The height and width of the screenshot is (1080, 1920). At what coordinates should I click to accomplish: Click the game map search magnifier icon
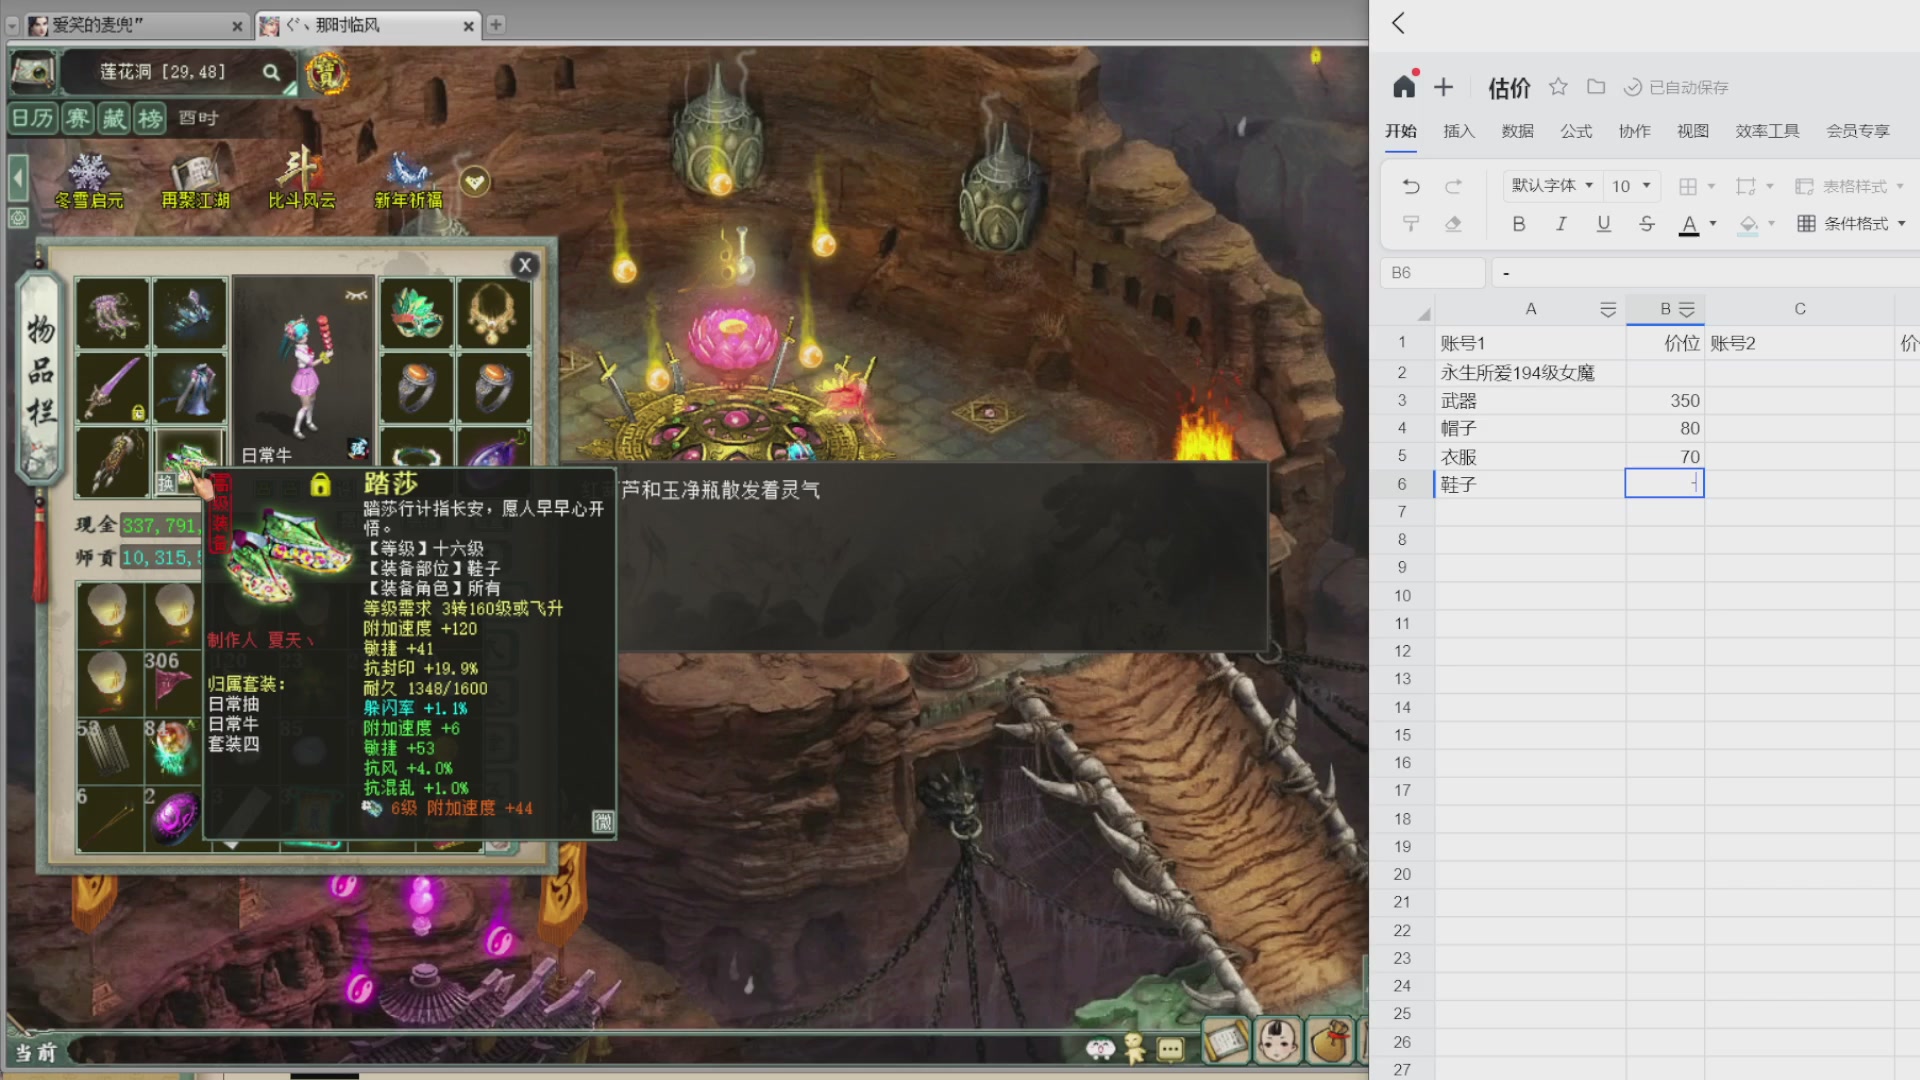click(x=271, y=72)
